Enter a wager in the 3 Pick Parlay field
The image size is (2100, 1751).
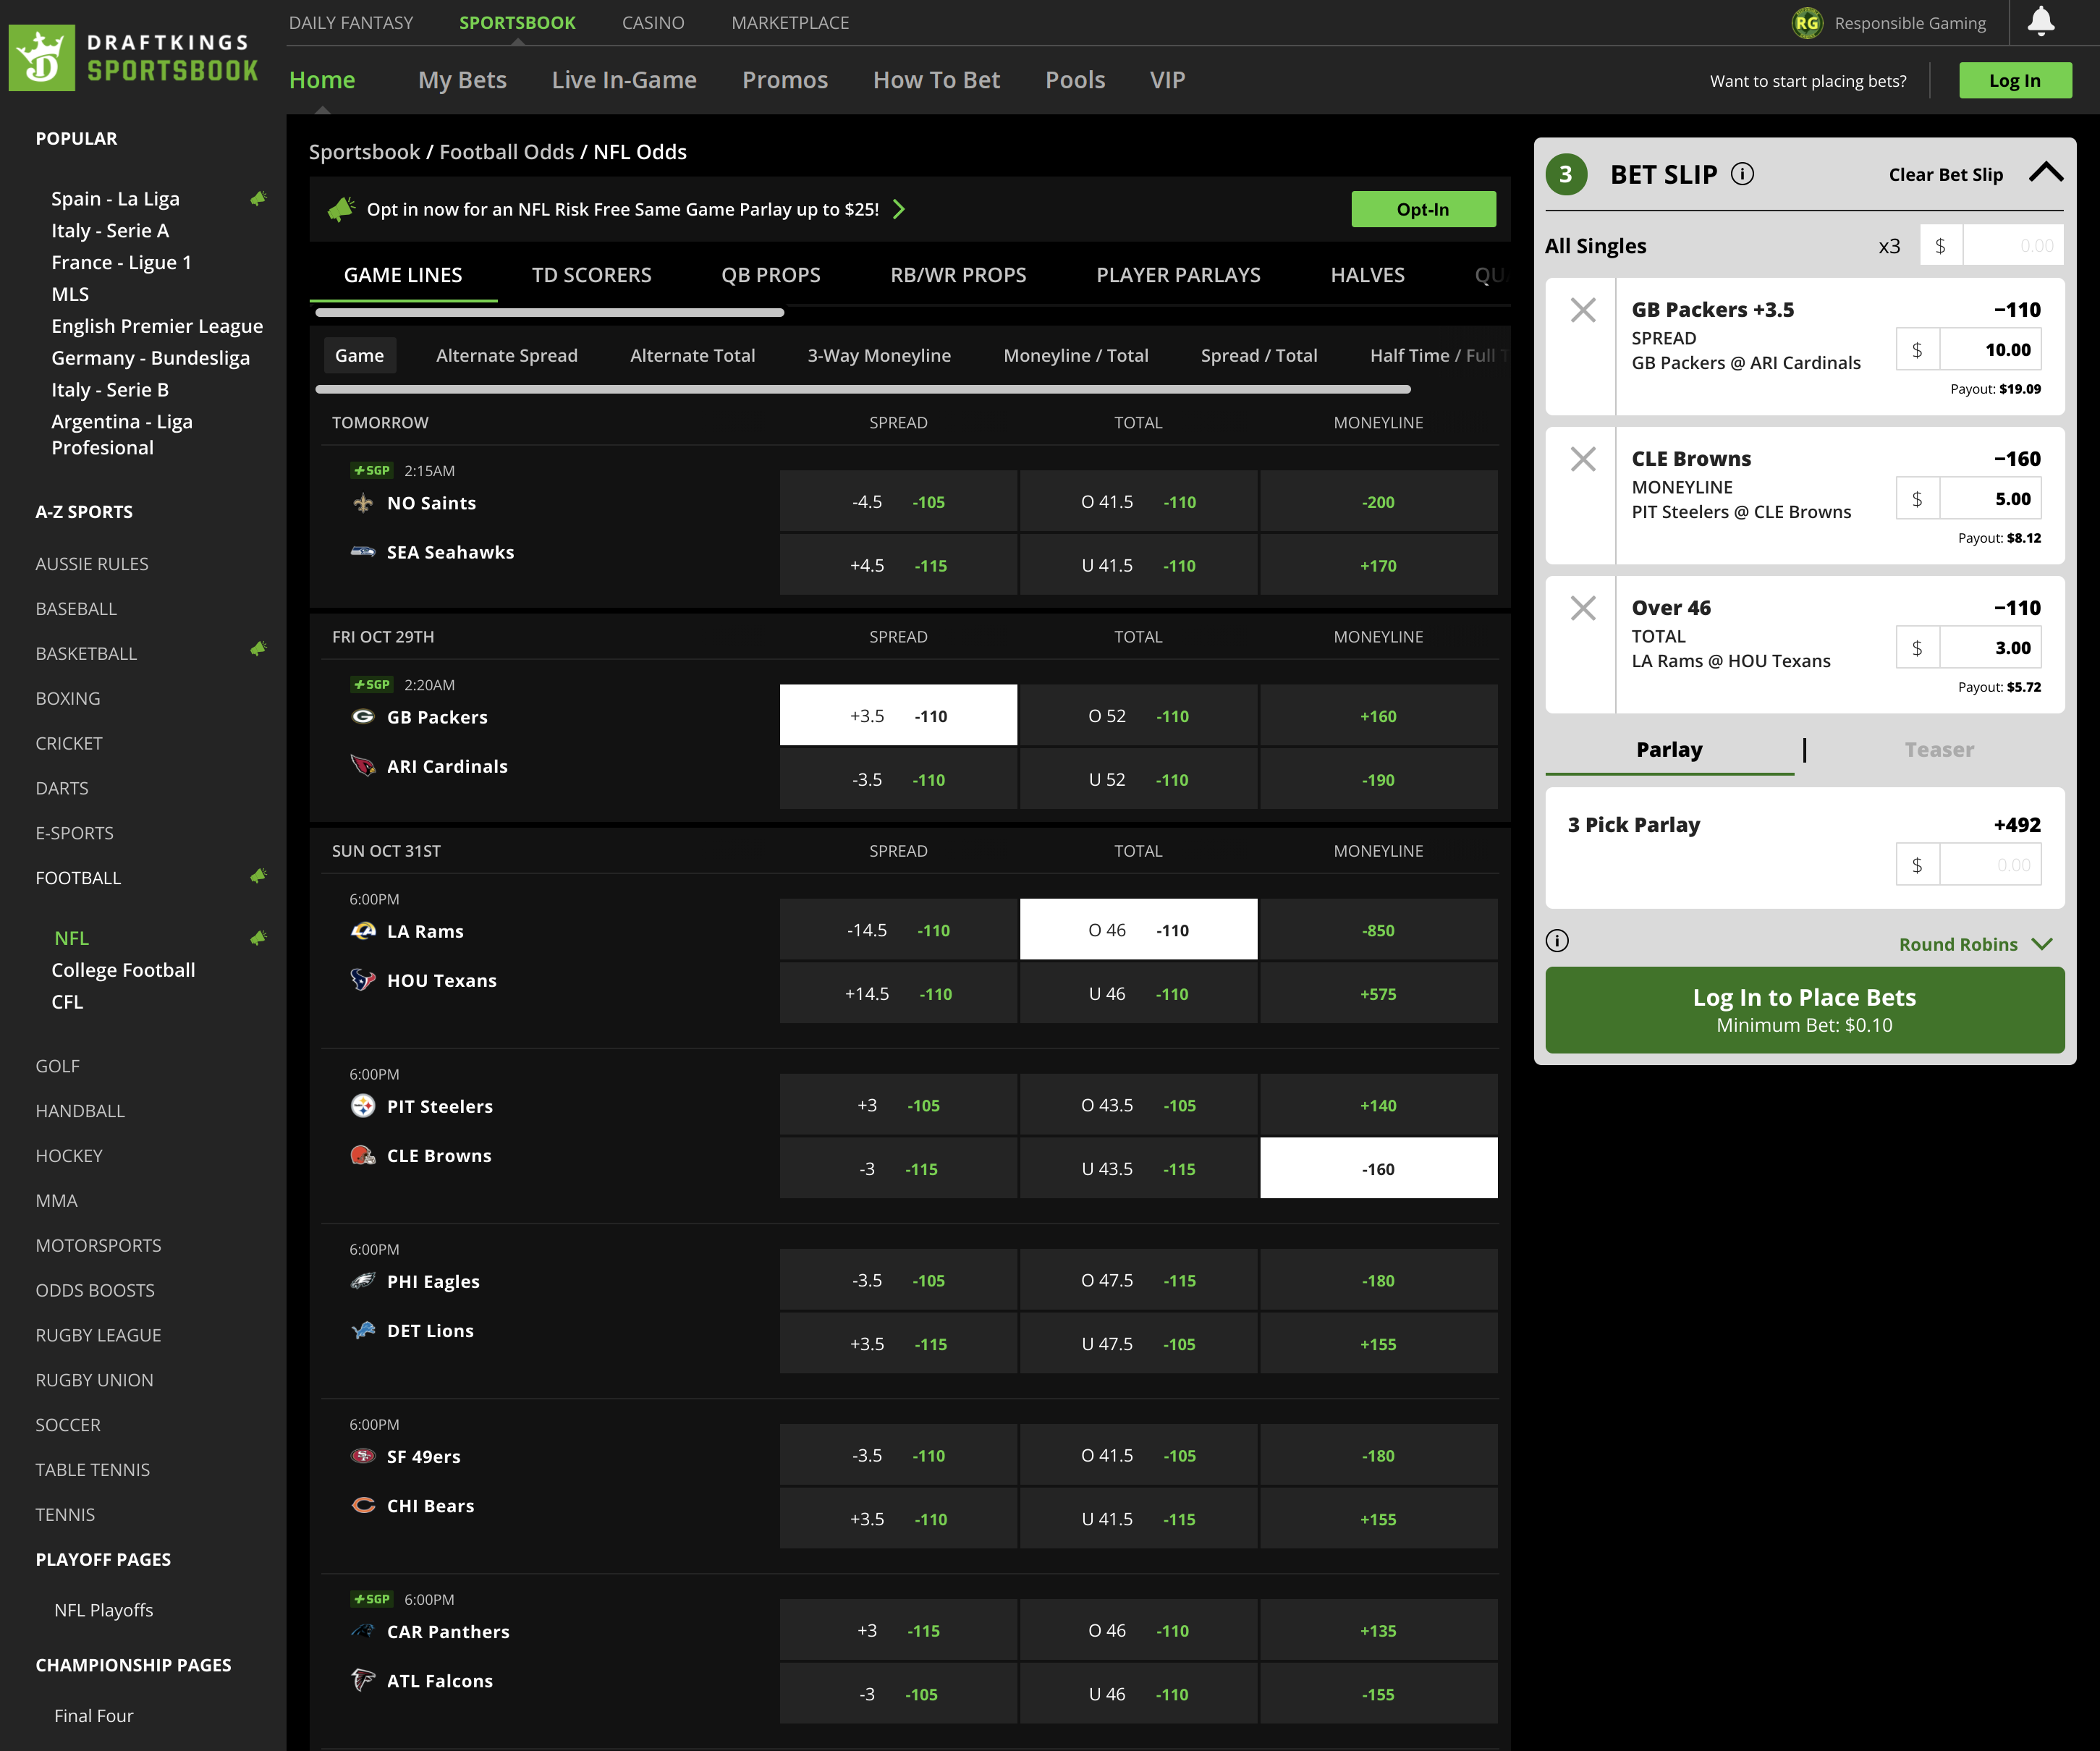tap(1991, 864)
